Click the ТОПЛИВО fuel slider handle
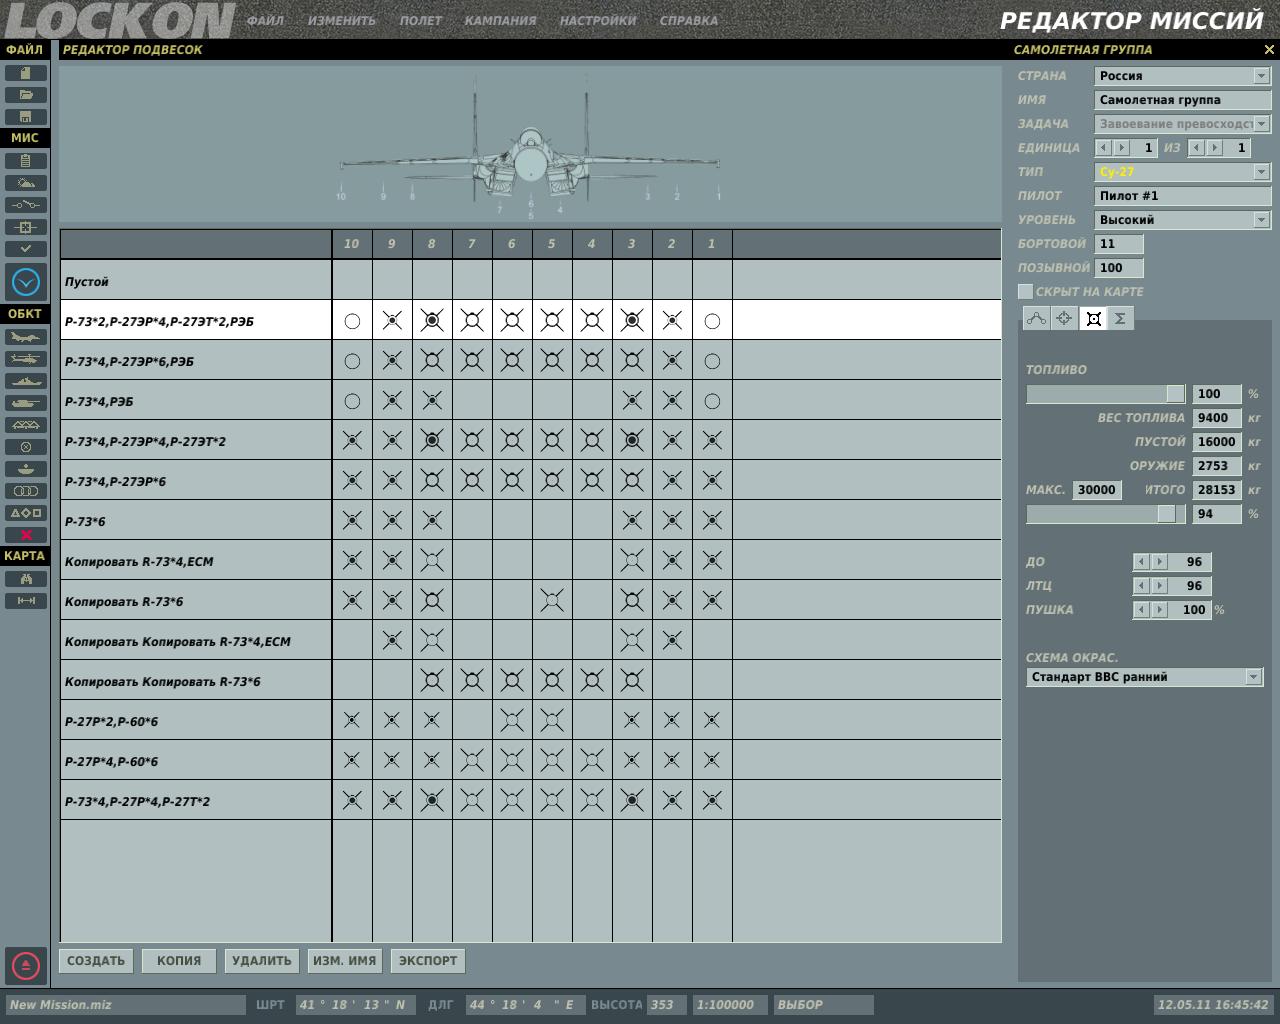This screenshot has width=1280, height=1024. pyautogui.click(x=1175, y=394)
